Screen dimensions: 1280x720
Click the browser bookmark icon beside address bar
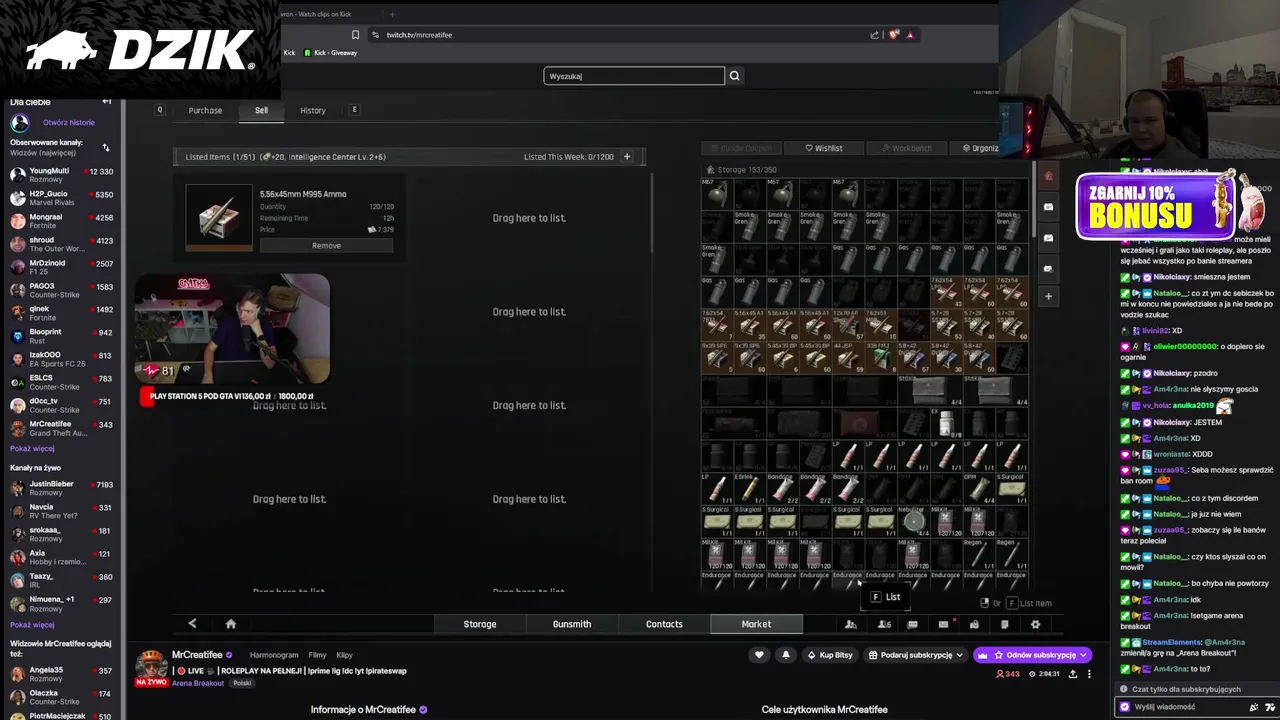tap(355, 35)
